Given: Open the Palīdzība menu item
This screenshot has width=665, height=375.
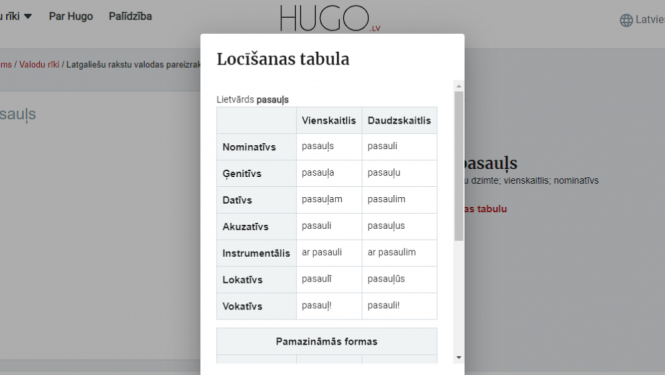Looking at the screenshot, I should click(130, 16).
